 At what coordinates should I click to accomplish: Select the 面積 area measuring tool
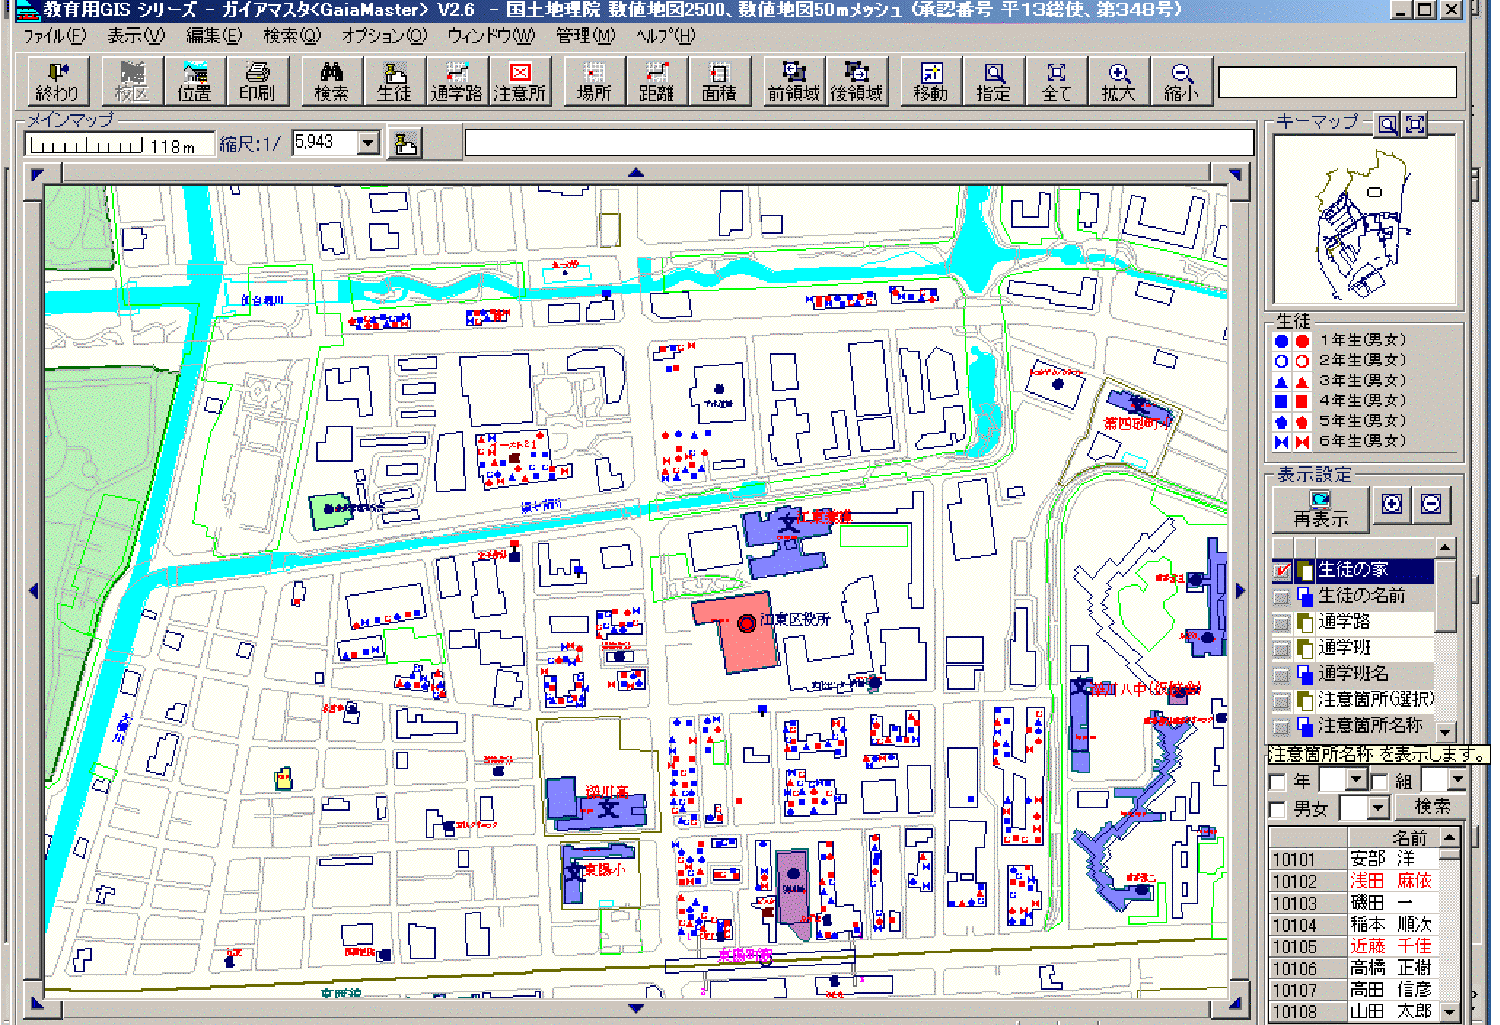point(719,81)
